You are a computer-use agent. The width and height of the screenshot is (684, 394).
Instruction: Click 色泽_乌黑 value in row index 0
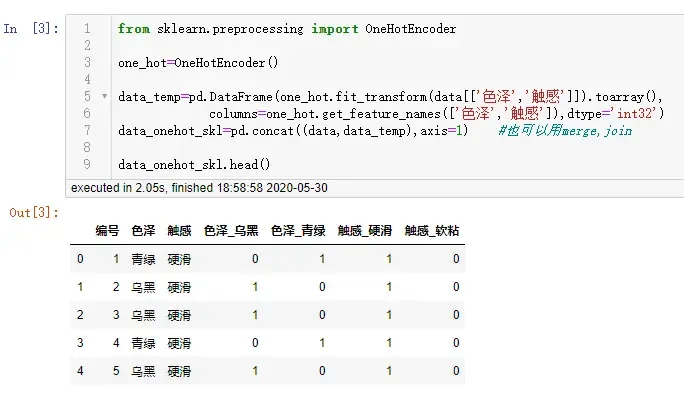255,259
